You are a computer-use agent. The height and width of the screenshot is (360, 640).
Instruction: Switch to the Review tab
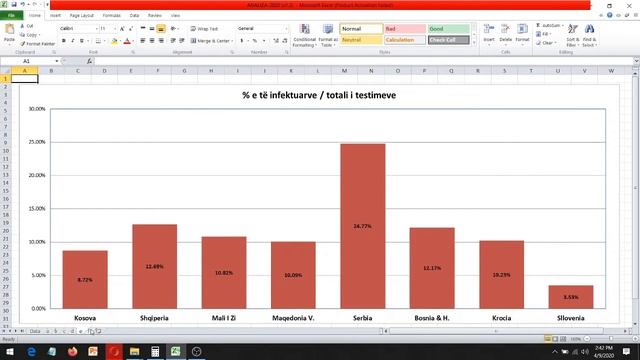[155, 16]
